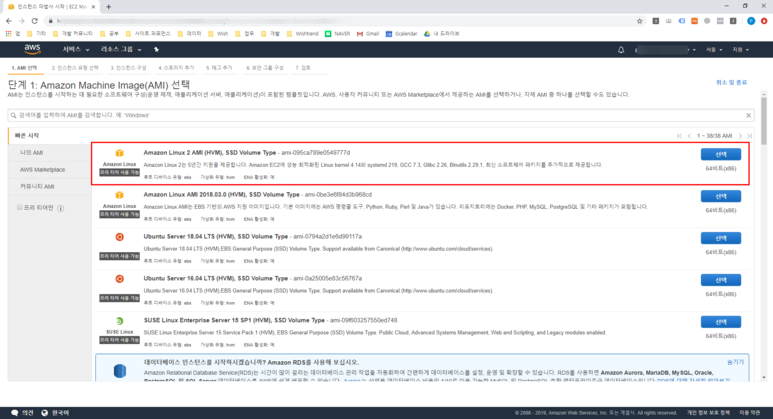Click the Ubuntu Server 16.04 logo icon

119,279
